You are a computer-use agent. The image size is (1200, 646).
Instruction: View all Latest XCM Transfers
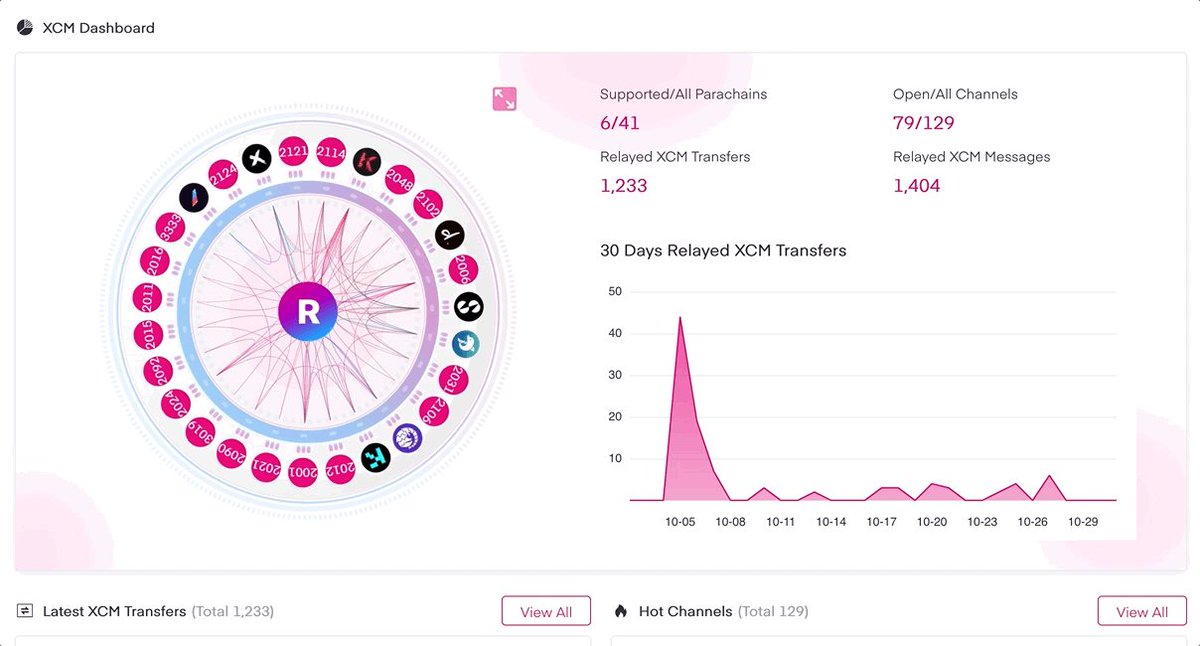pyautogui.click(x=546, y=612)
